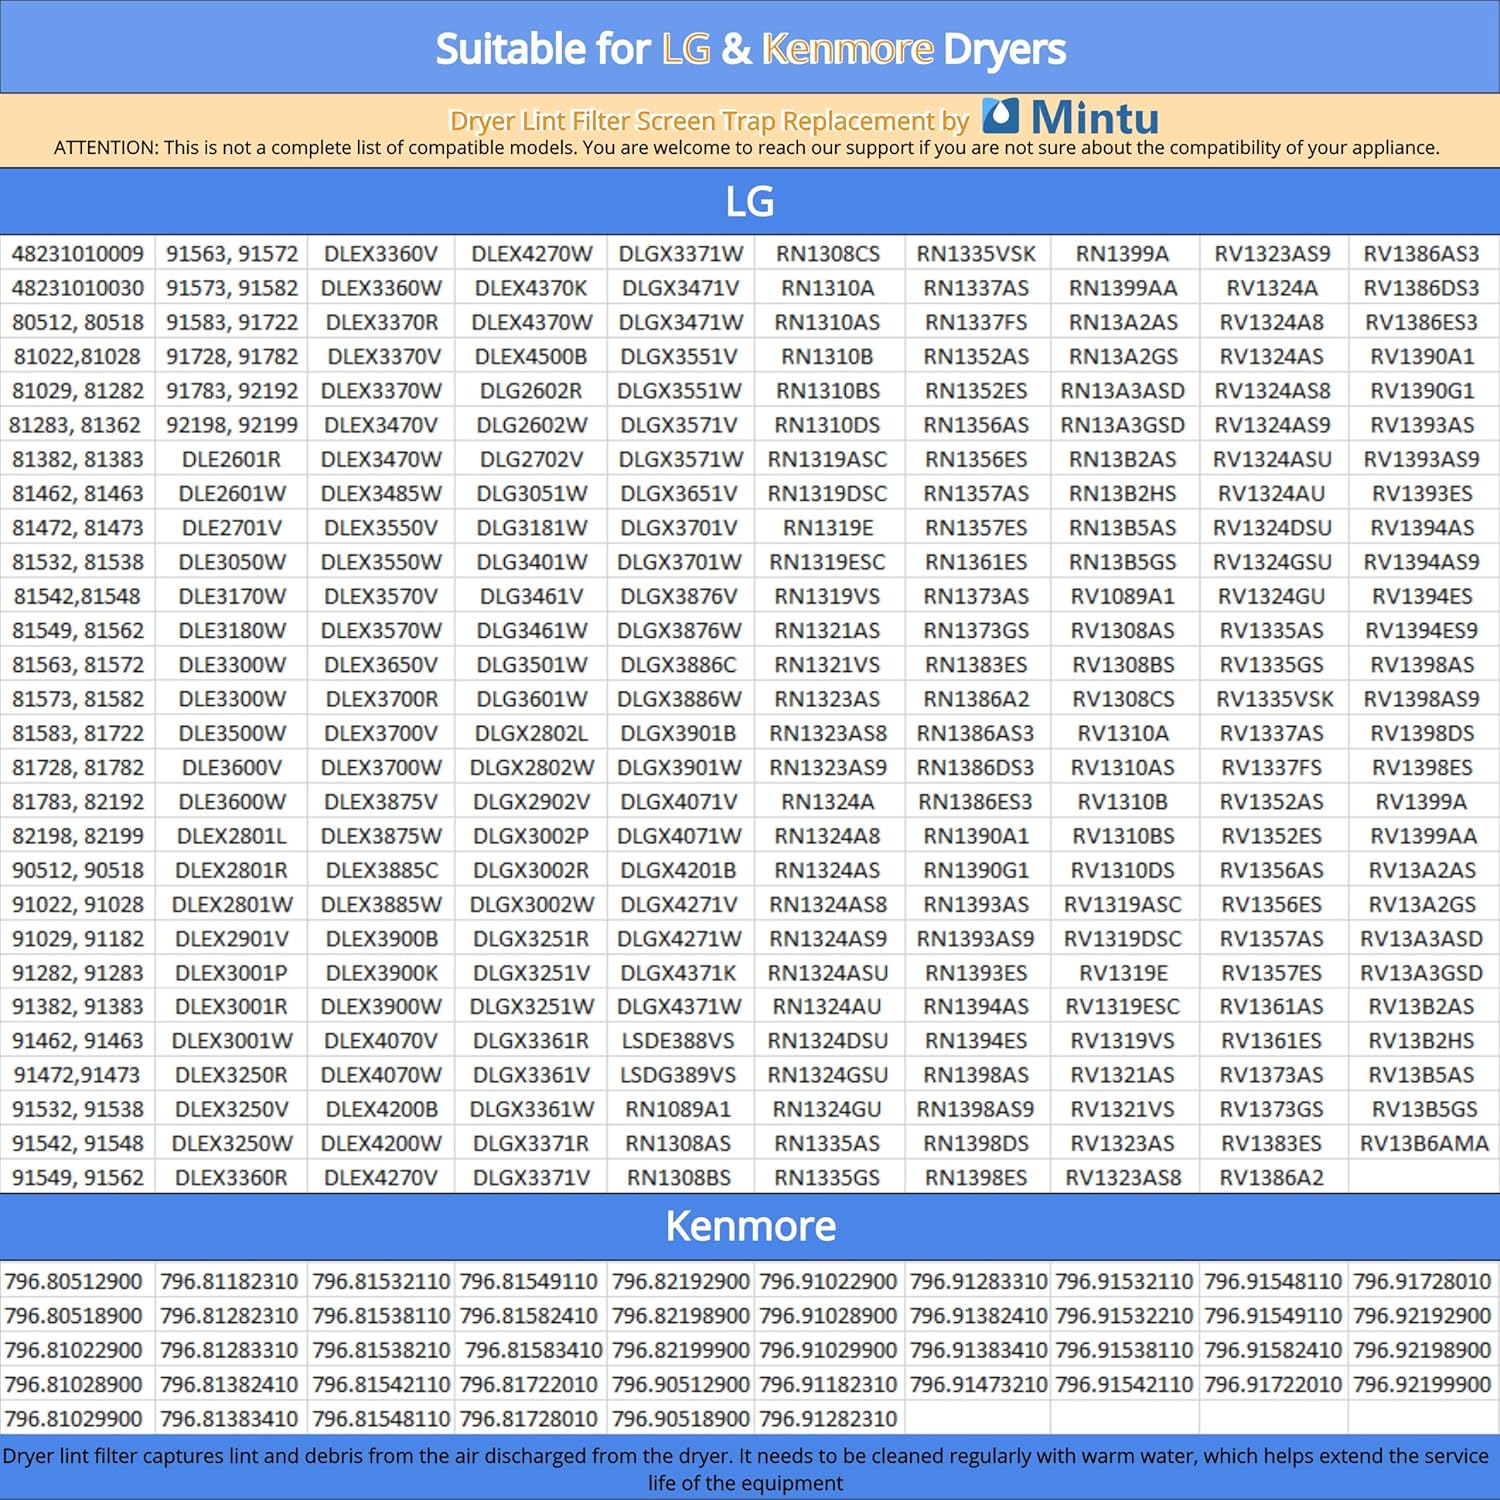1500x1500 pixels.
Task: Select the LG section header
Action: [x=750, y=202]
